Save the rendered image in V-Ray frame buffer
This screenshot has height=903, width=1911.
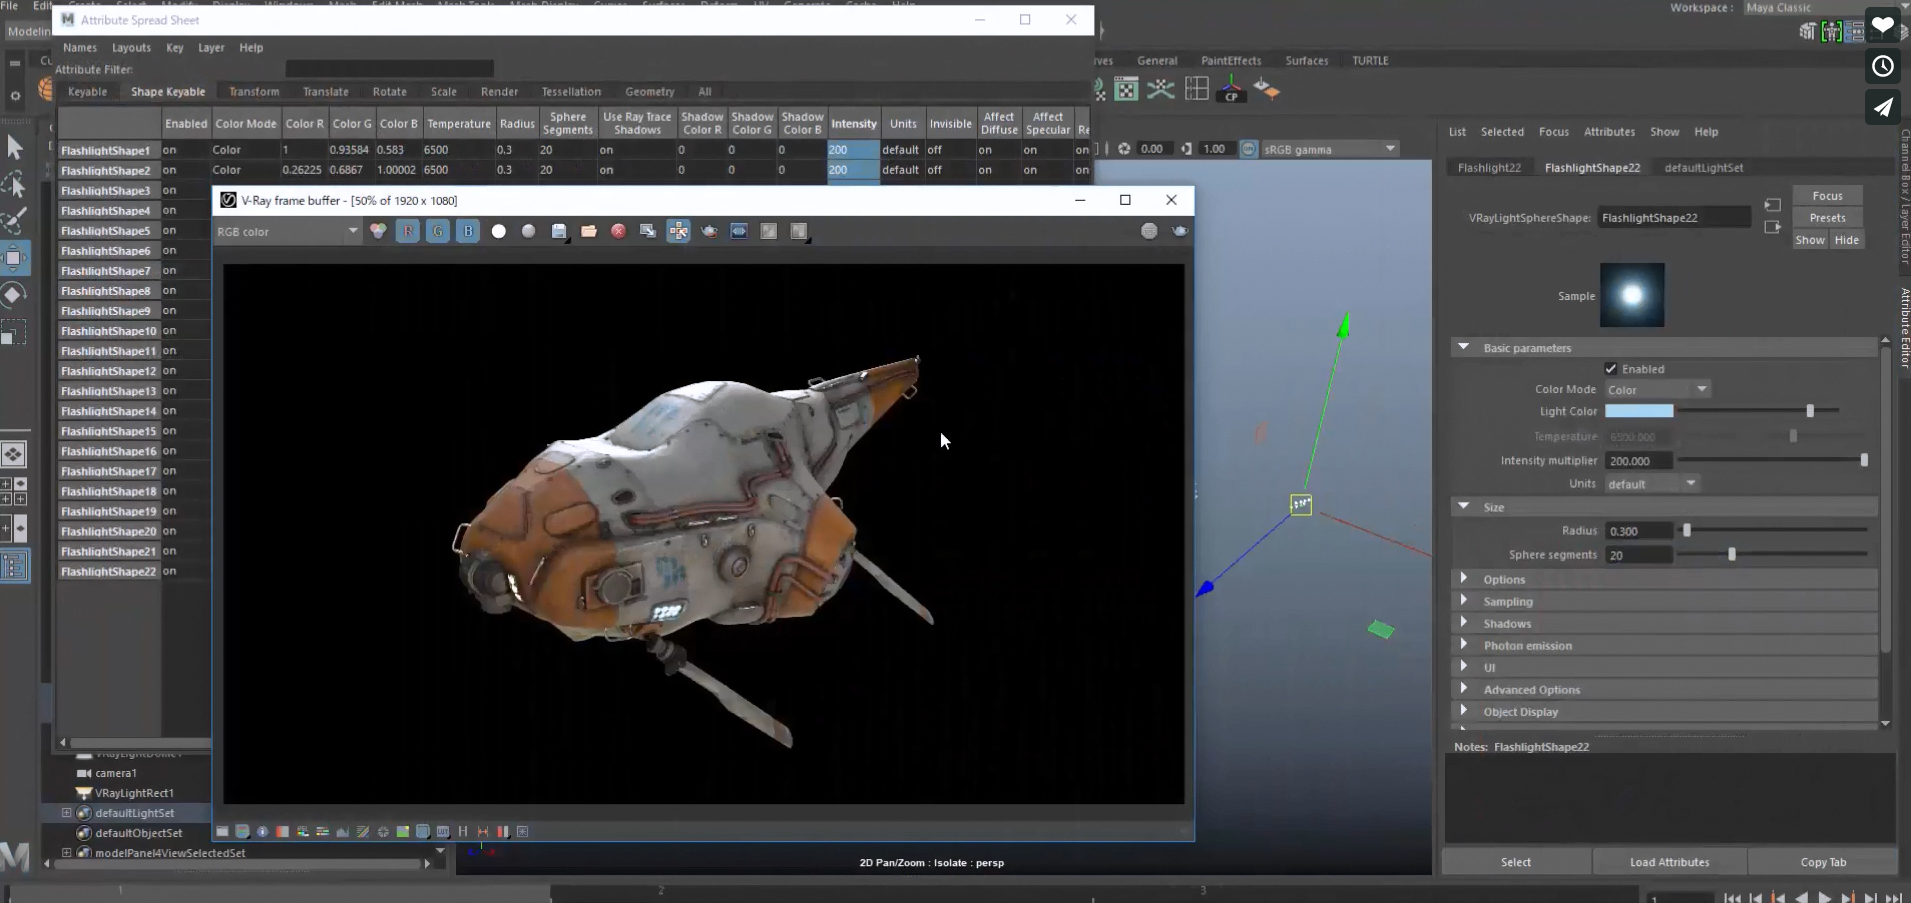558,231
